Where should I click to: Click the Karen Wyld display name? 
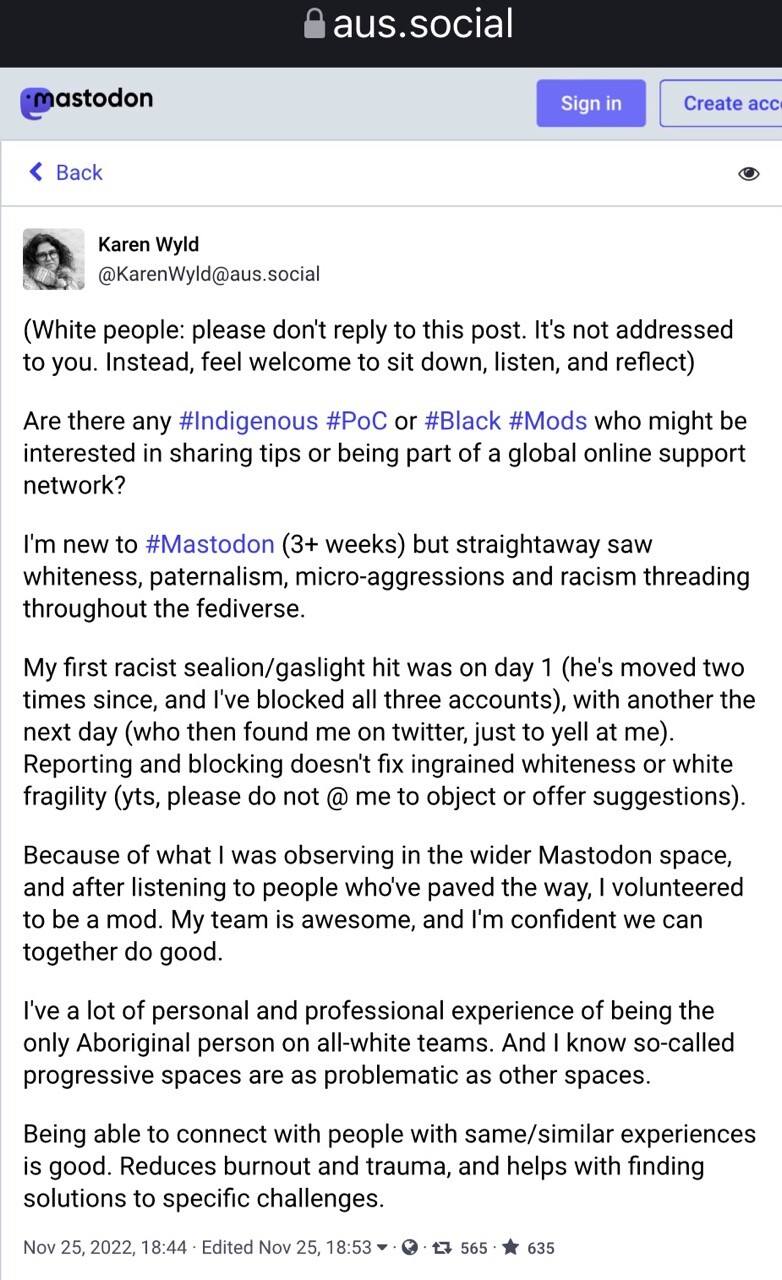coord(146,244)
